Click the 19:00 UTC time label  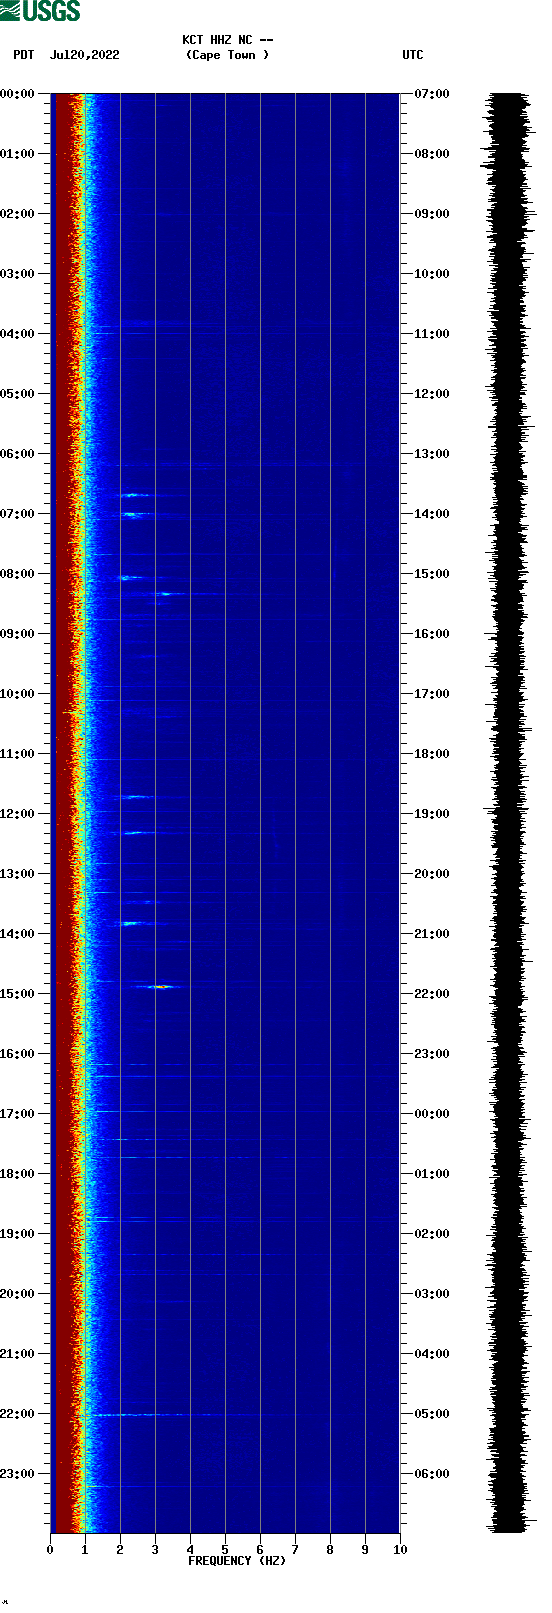coord(432,814)
